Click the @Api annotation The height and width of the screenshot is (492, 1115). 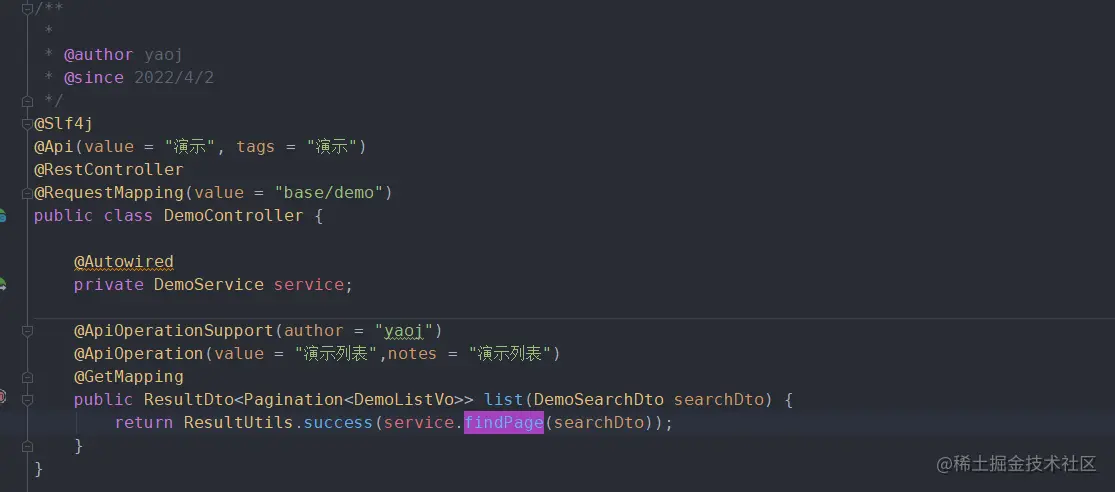coord(54,146)
